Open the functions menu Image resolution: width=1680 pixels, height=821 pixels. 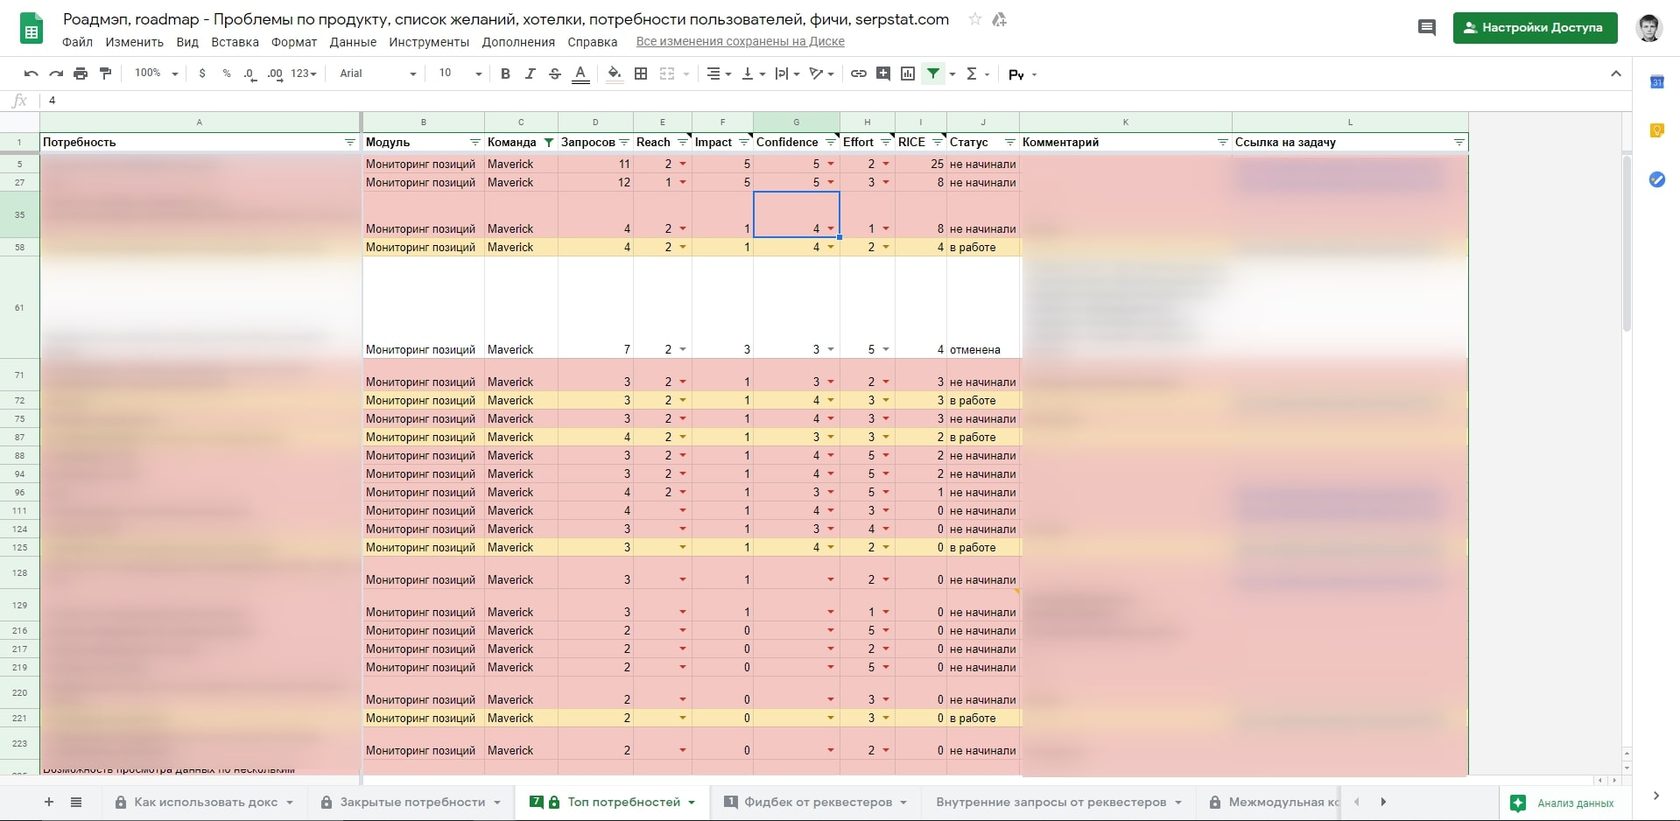pyautogui.click(x=977, y=74)
